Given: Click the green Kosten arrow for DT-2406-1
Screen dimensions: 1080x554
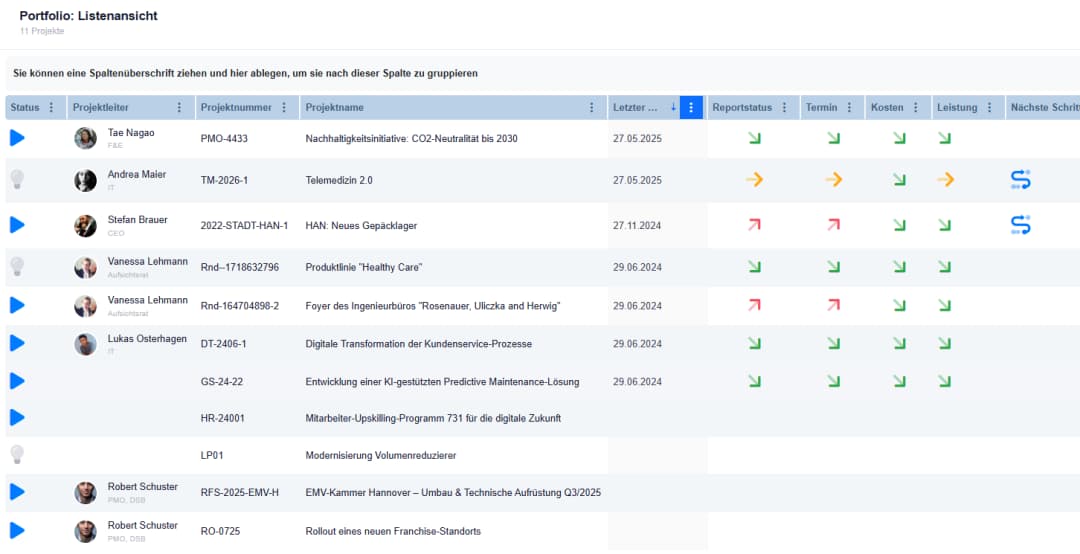Looking at the screenshot, I should pos(900,343).
